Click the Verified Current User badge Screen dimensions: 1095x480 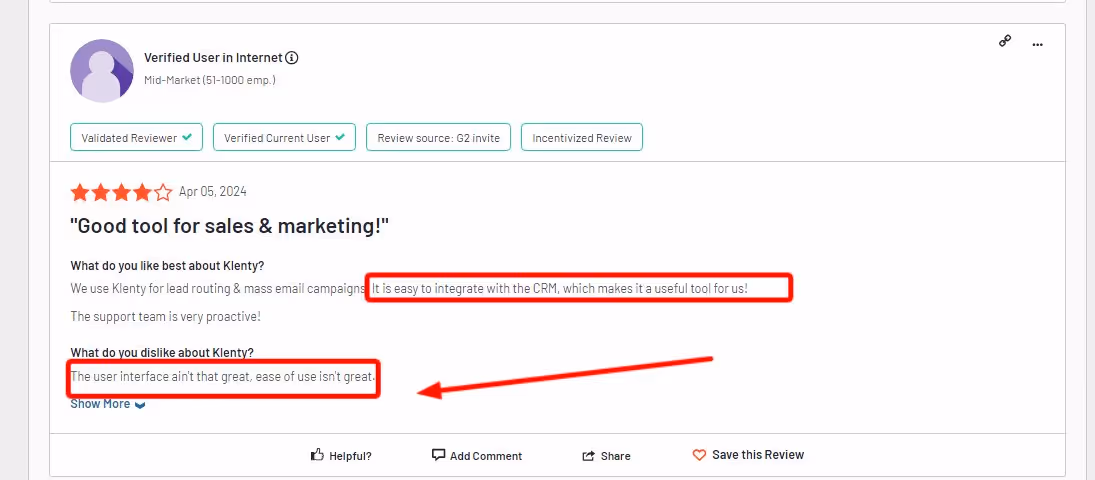coord(284,138)
